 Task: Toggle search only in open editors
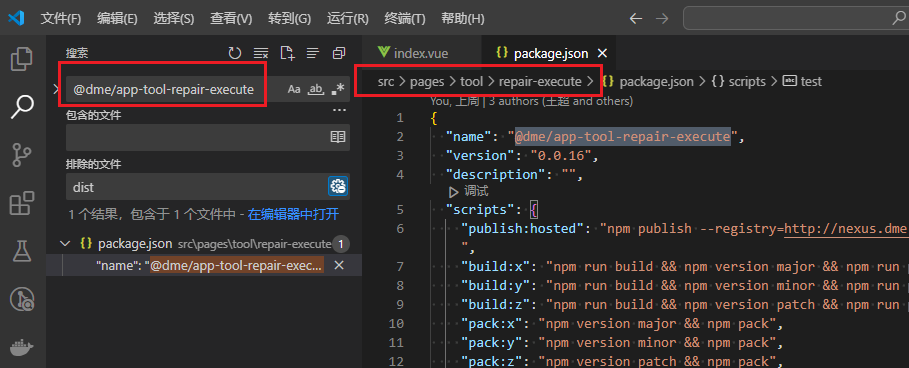337,137
